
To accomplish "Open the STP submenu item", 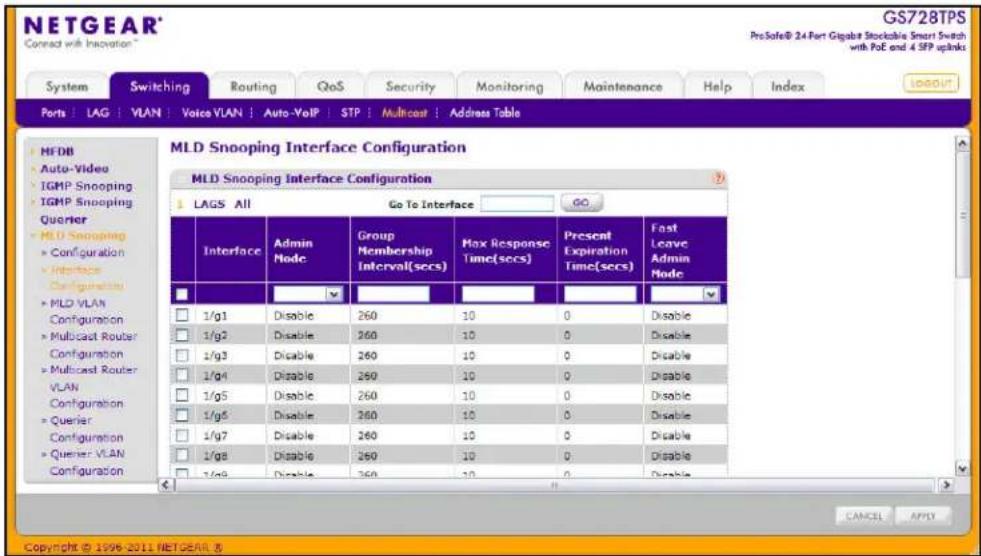I will click(350, 113).
